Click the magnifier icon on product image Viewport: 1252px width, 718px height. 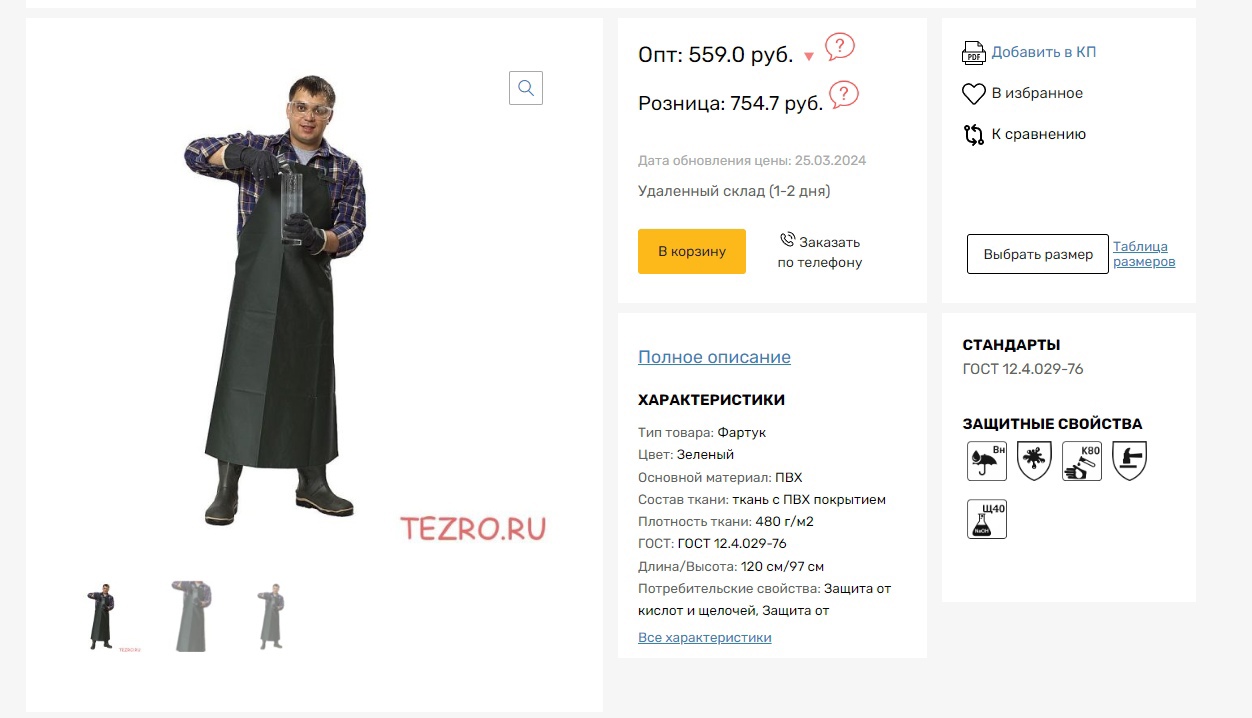tap(526, 88)
